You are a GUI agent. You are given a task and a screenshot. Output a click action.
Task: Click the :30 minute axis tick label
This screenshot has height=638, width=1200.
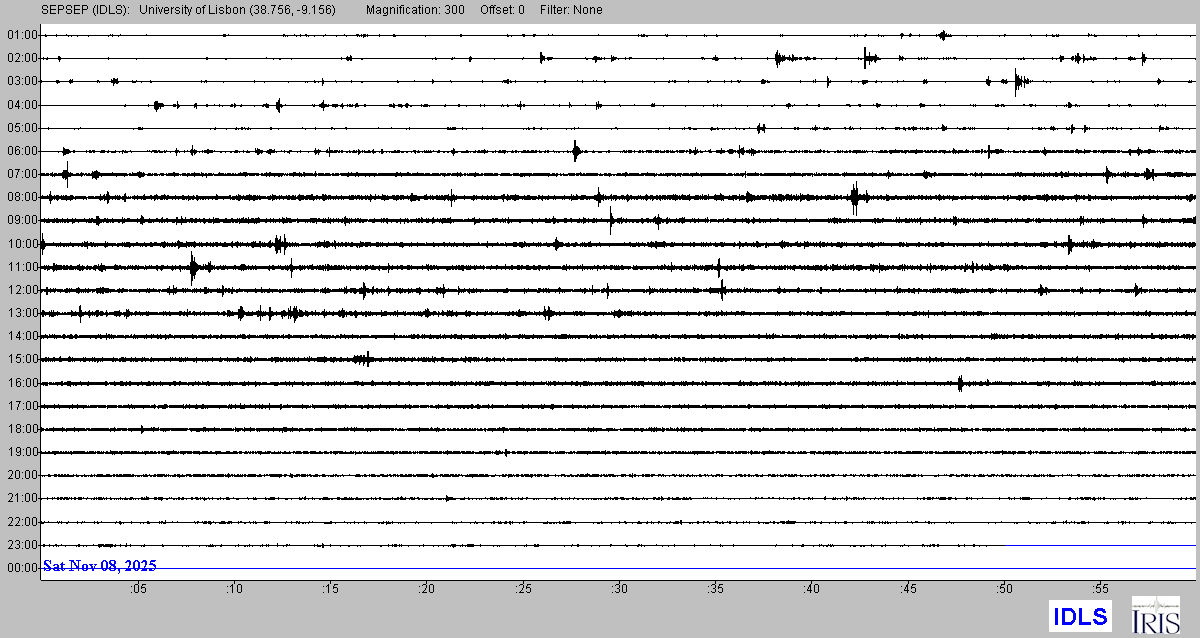(x=619, y=589)
